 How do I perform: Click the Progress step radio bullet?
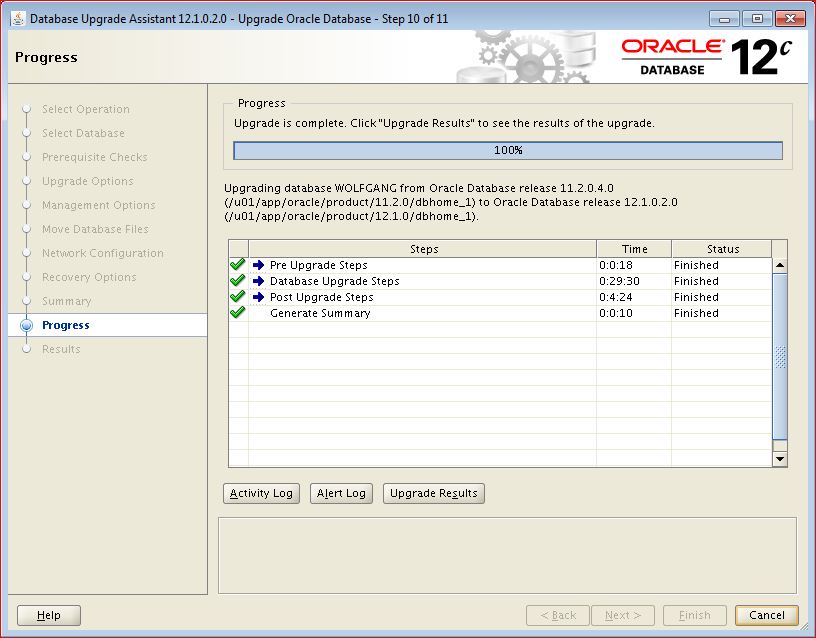tap(27, 325)
